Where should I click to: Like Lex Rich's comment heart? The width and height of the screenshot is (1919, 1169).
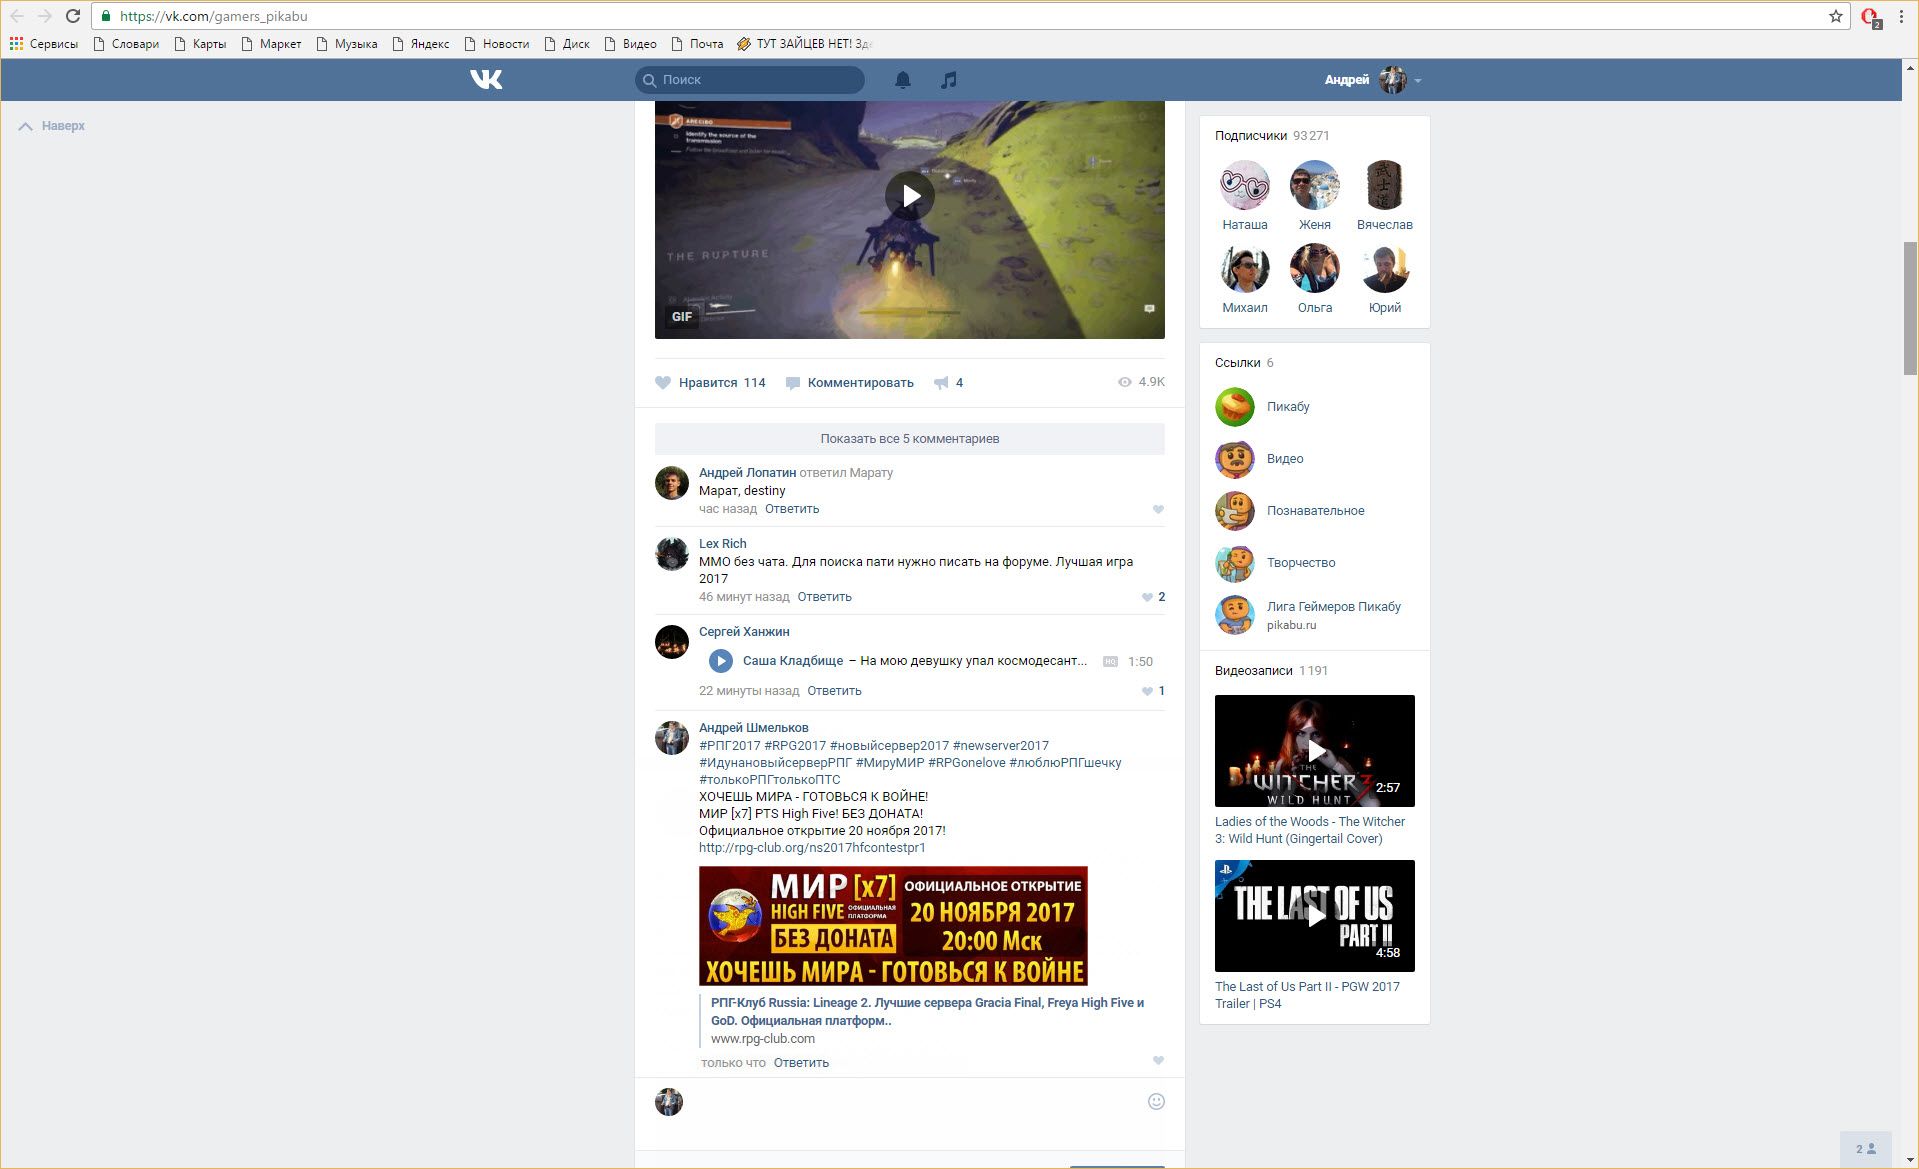point(1147,597)
